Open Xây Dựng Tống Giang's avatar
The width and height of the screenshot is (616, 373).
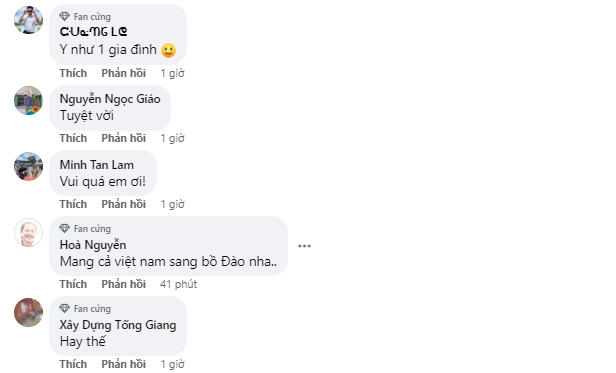[28, 312]
